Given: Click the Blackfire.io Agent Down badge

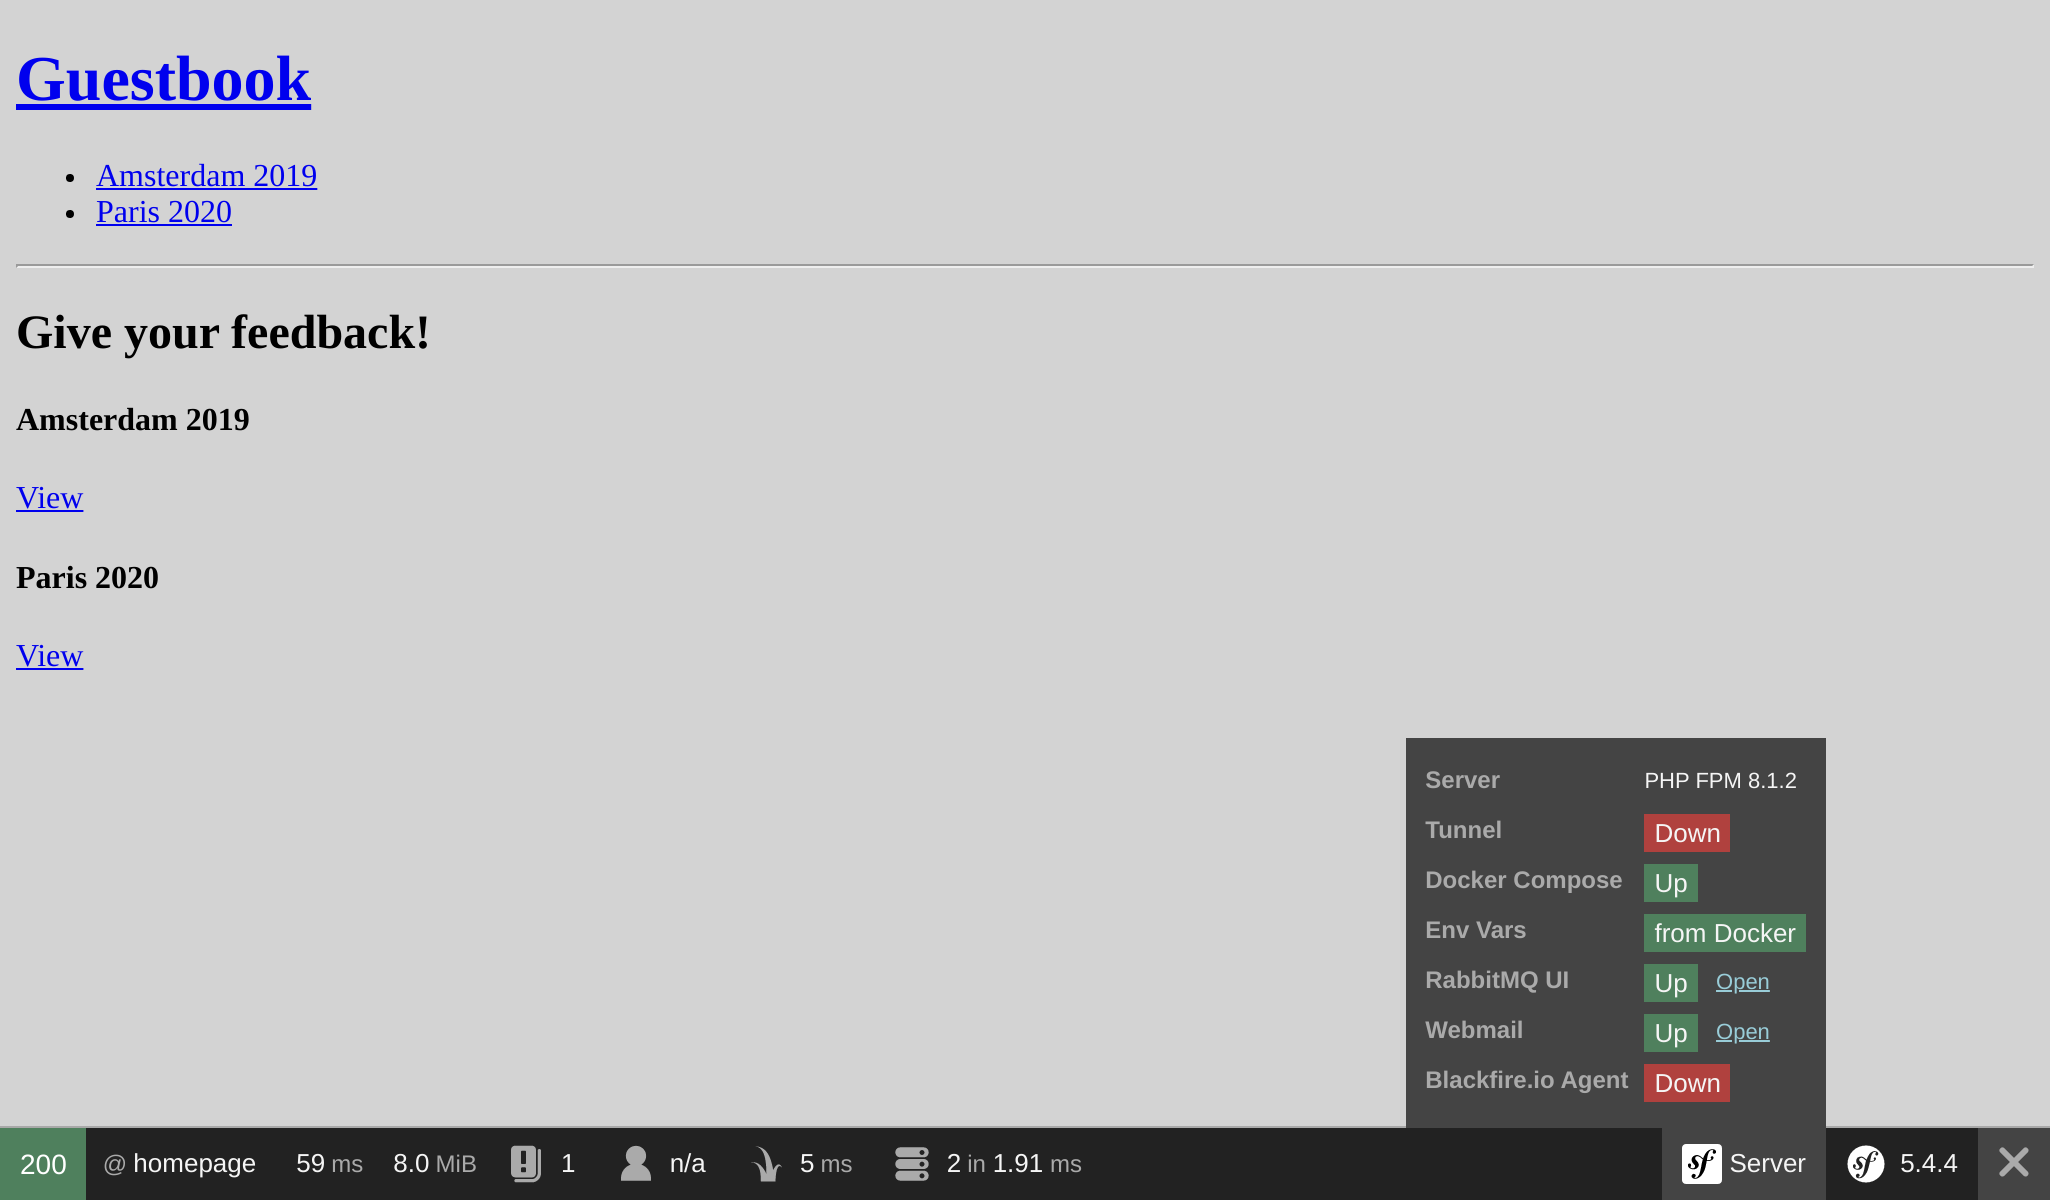Looking at the screenshot, I should coord(1686,1083).
